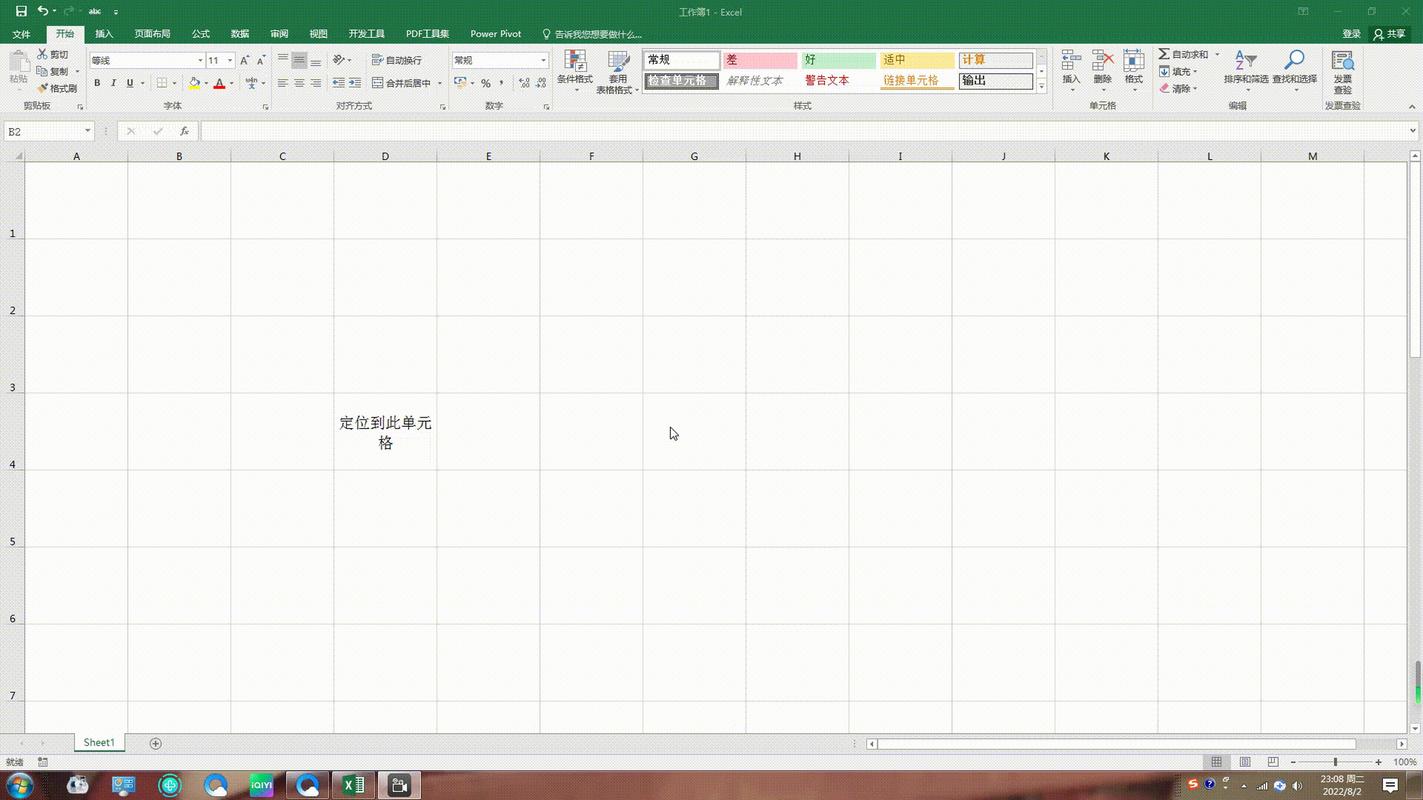Viewport: 1423px width, 800px height.
Task: Open the PDF工具集 ribbon tab
Action: click(x=426, y=33)
